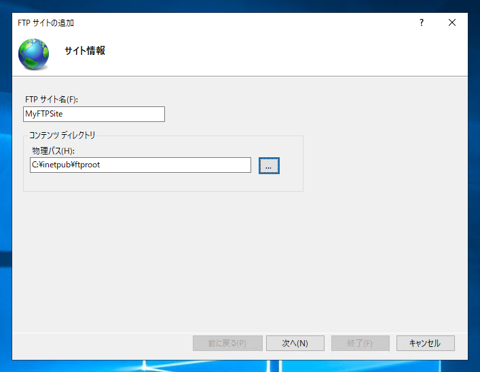Click the サイト情報 heading text
Viewport: 480px width, 372px height.
point(85,51)
